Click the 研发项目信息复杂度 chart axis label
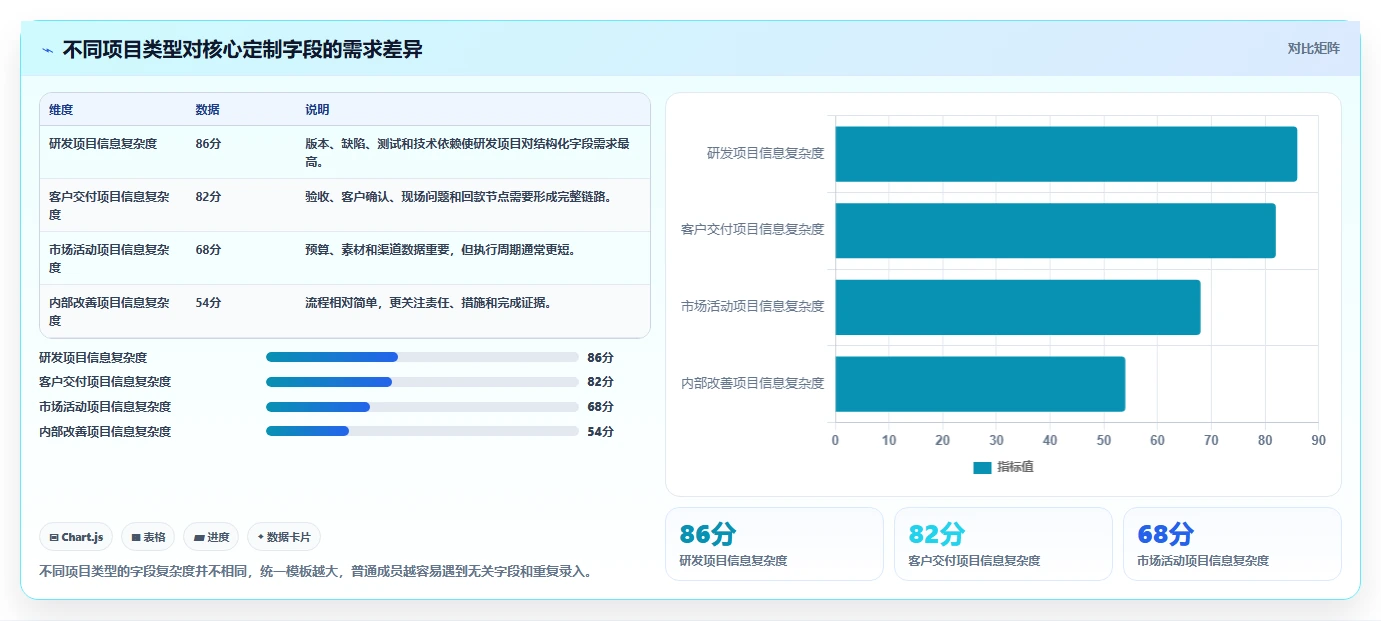This screenshot has width=1381, height=621. [x=765, y=154]
